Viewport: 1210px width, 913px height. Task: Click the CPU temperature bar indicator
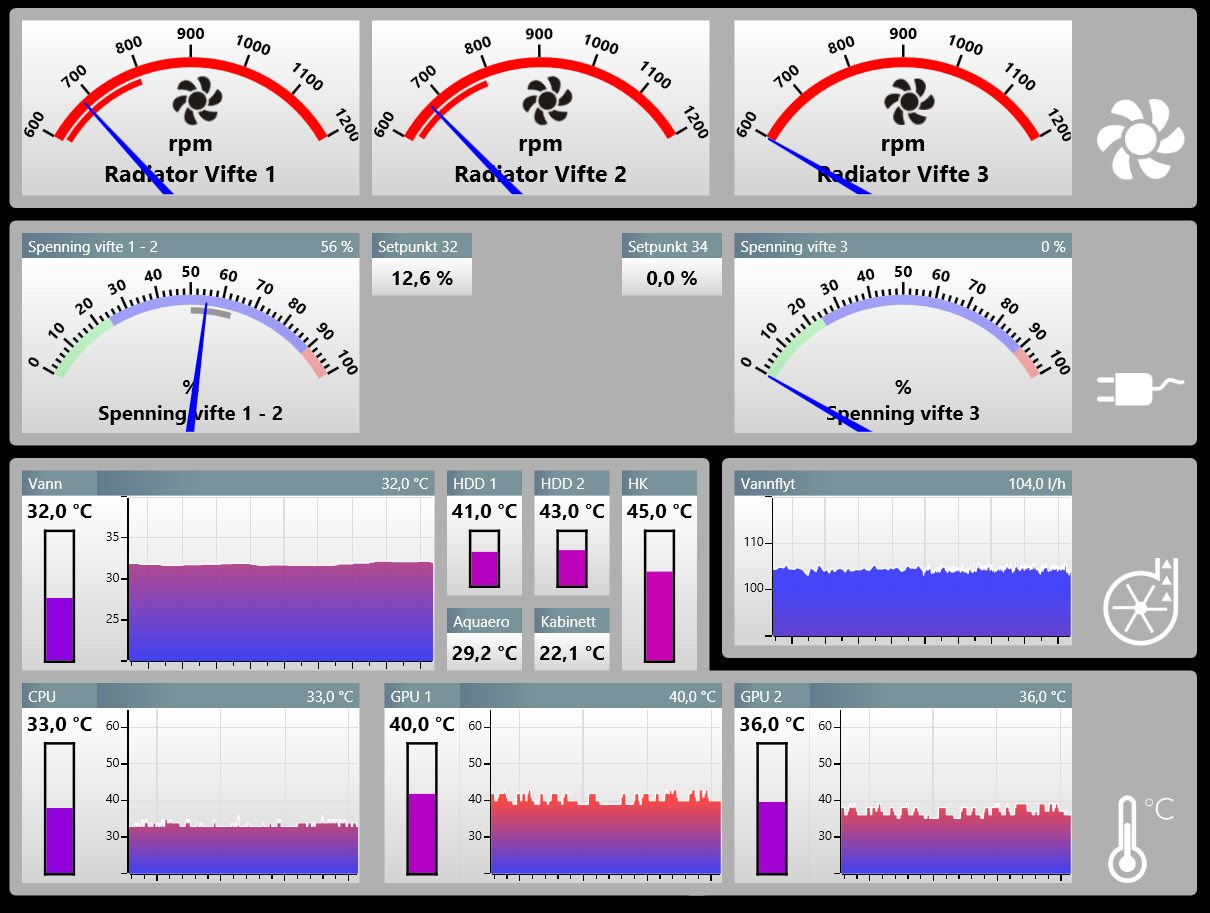click(x=60, y=808)
